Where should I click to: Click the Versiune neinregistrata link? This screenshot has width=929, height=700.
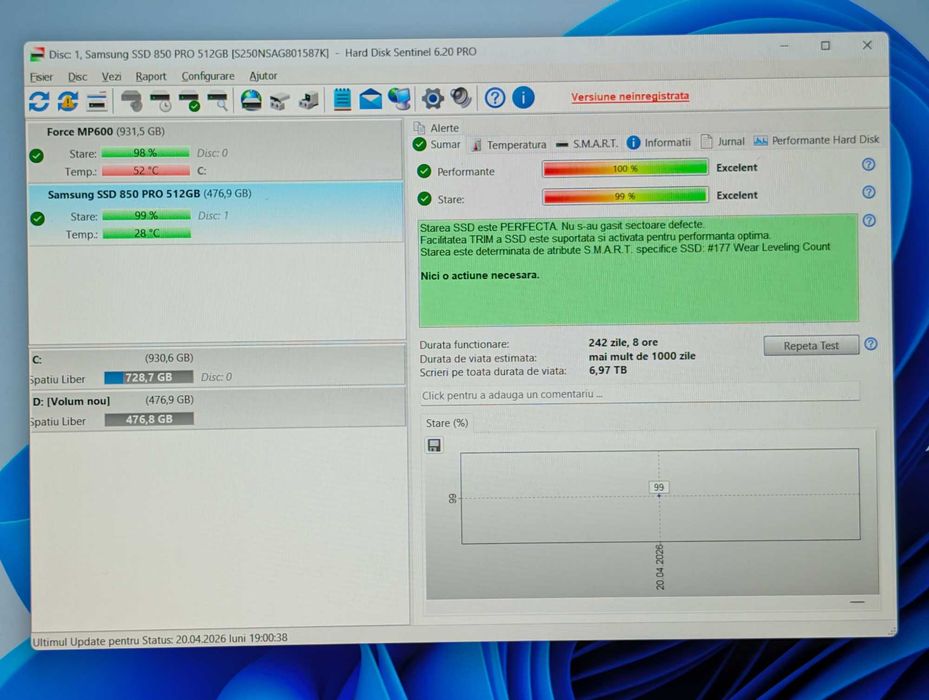coord(630,96)
